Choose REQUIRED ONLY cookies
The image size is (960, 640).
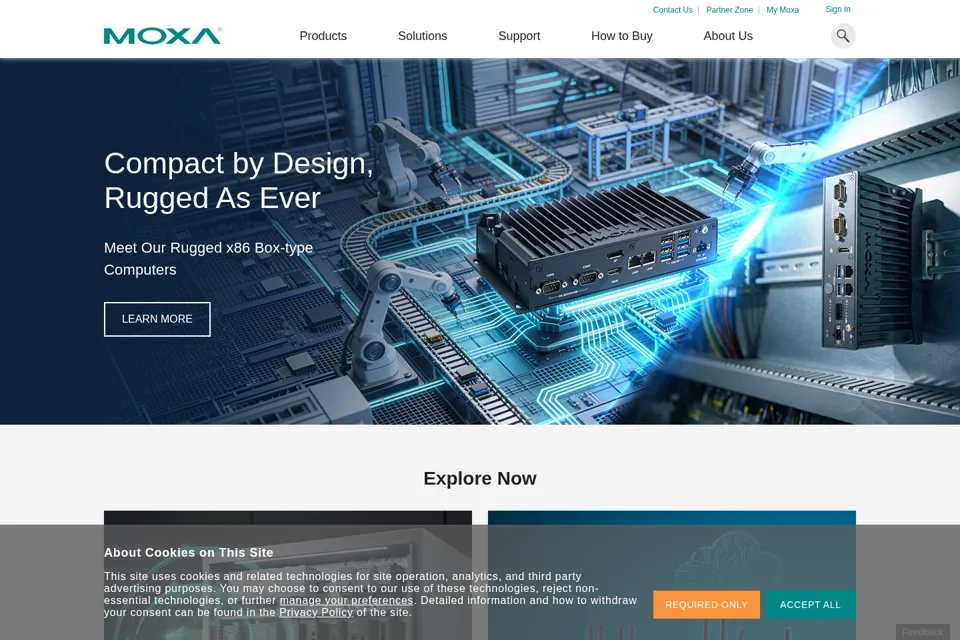point(706,604)
